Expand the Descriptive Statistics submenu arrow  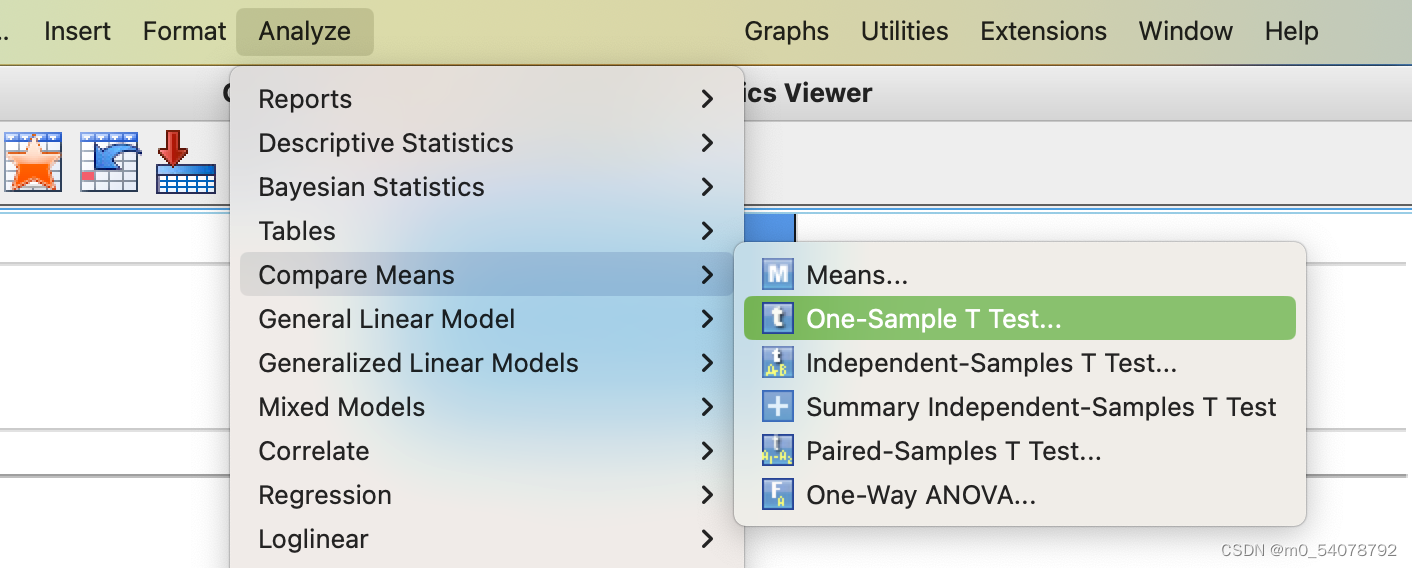tap(707, 143)
